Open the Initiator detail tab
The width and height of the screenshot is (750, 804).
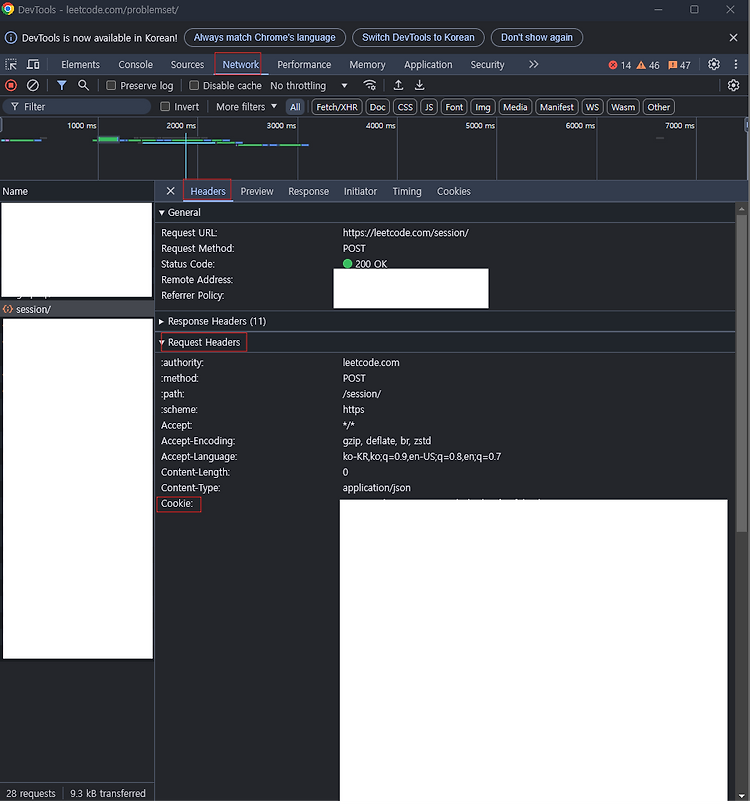360,191
